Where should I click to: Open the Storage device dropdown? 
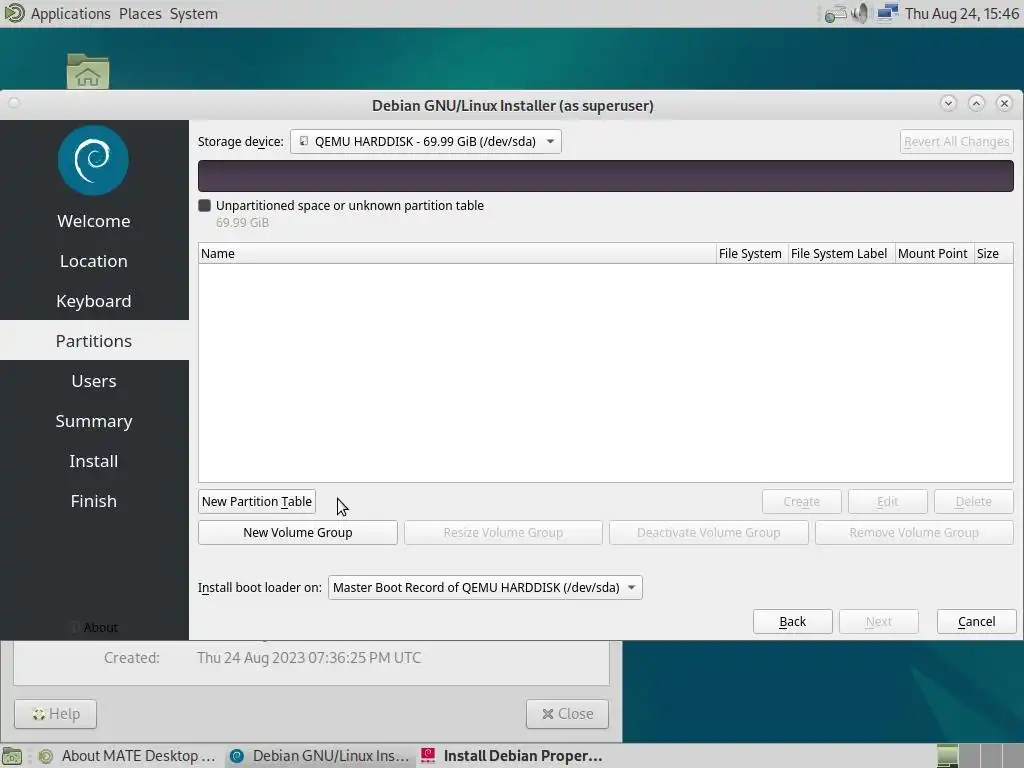click(426, 141)
